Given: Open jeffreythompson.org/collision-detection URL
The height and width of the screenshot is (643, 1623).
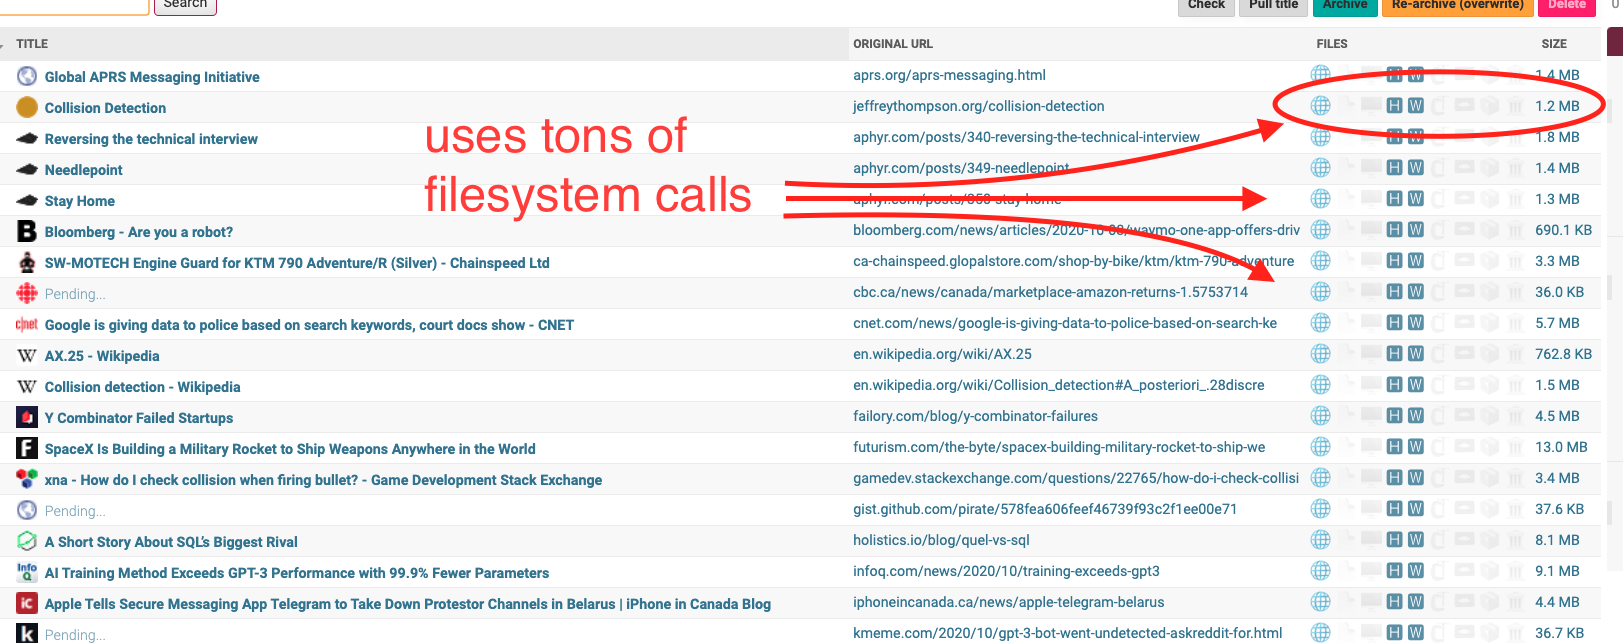Looking at the screenshot, I should (979, 106).
